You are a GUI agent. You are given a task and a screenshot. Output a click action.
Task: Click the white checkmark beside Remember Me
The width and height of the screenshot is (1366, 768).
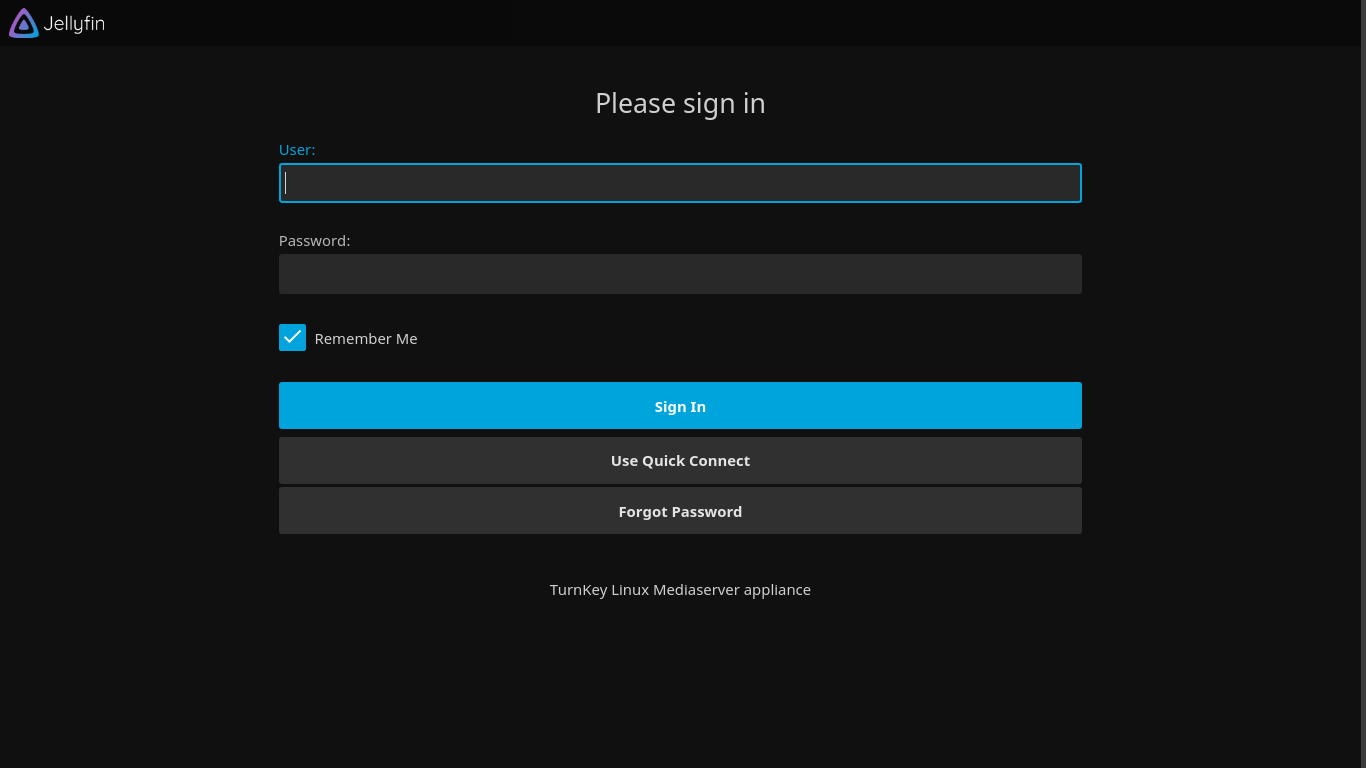point(292,338)
